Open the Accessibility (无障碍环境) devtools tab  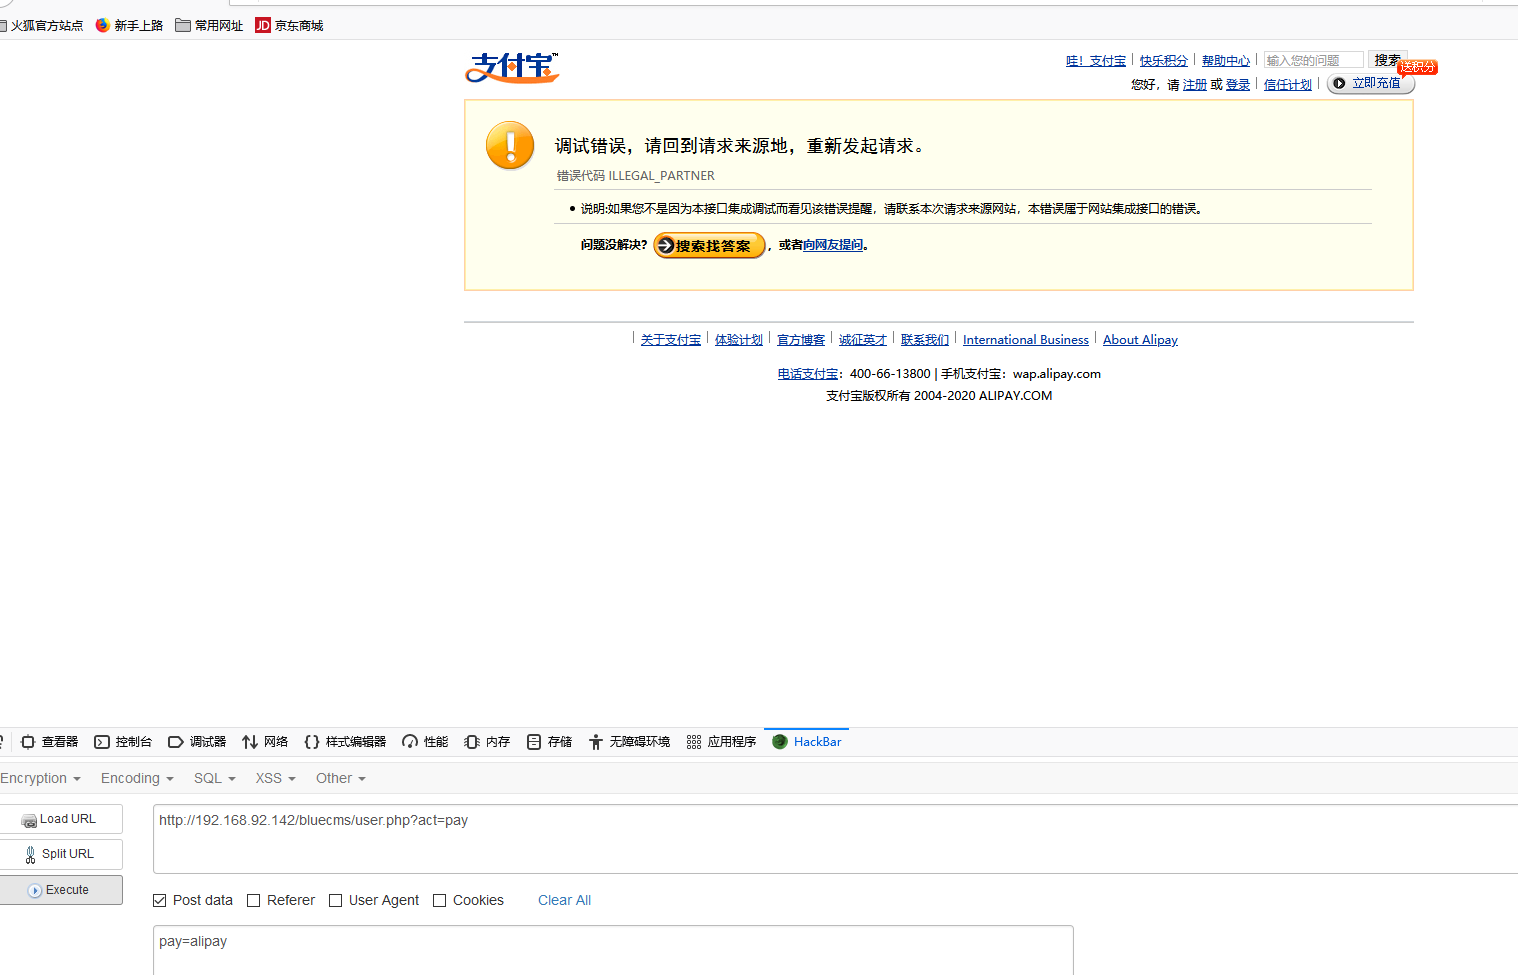tap(629, 742)
